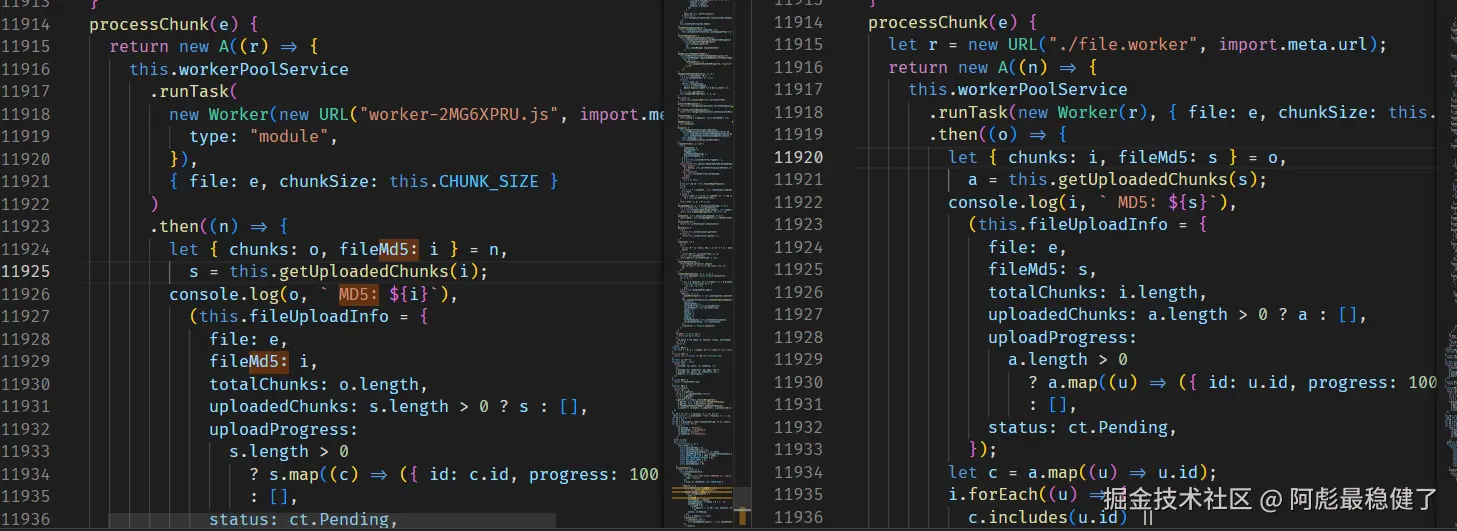Click the "./file.worker" URL string
This screenshot has width=1457, height=531.
pyautogui.click(x=1121, y=45)
